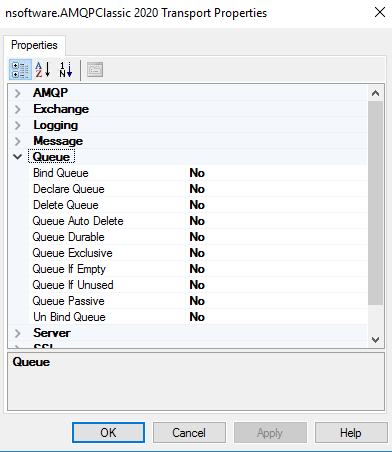Screen dimensions: 392x452
Task: Click the No value for Queue Passive
Action: (197, 301)
